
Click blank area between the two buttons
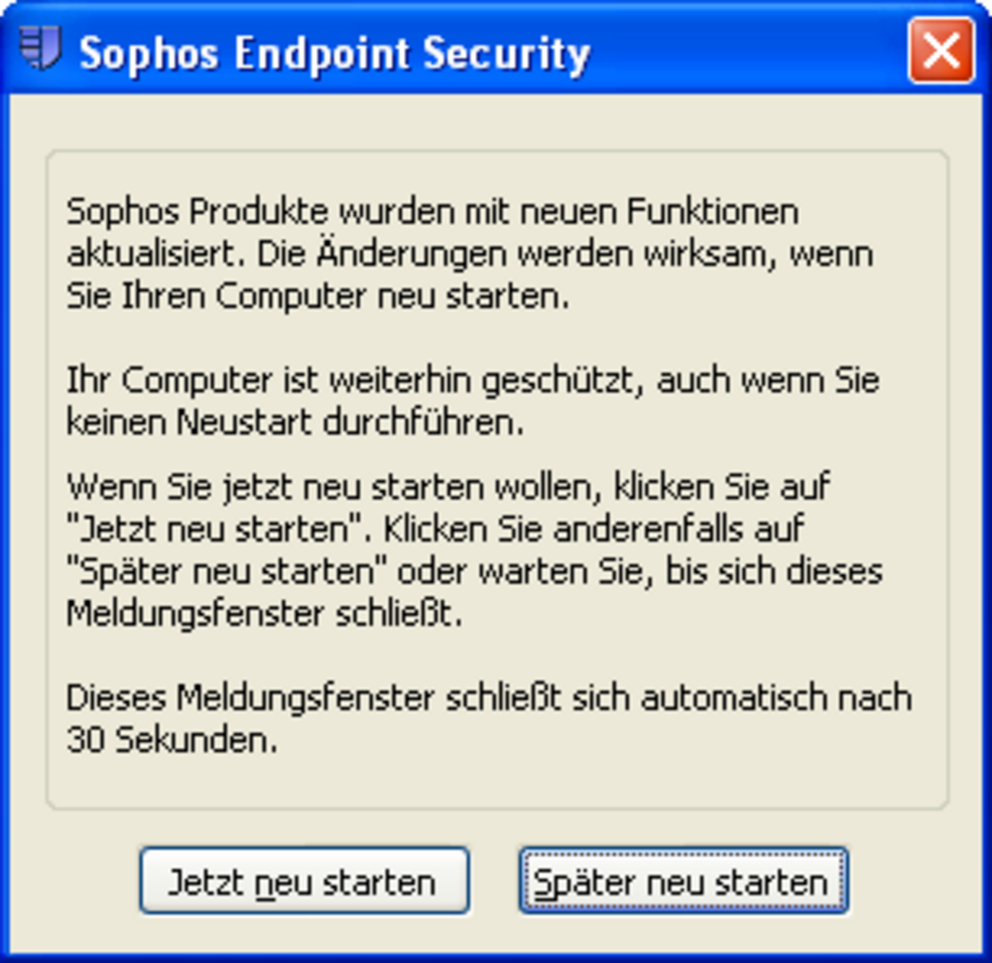pos(494,881)
